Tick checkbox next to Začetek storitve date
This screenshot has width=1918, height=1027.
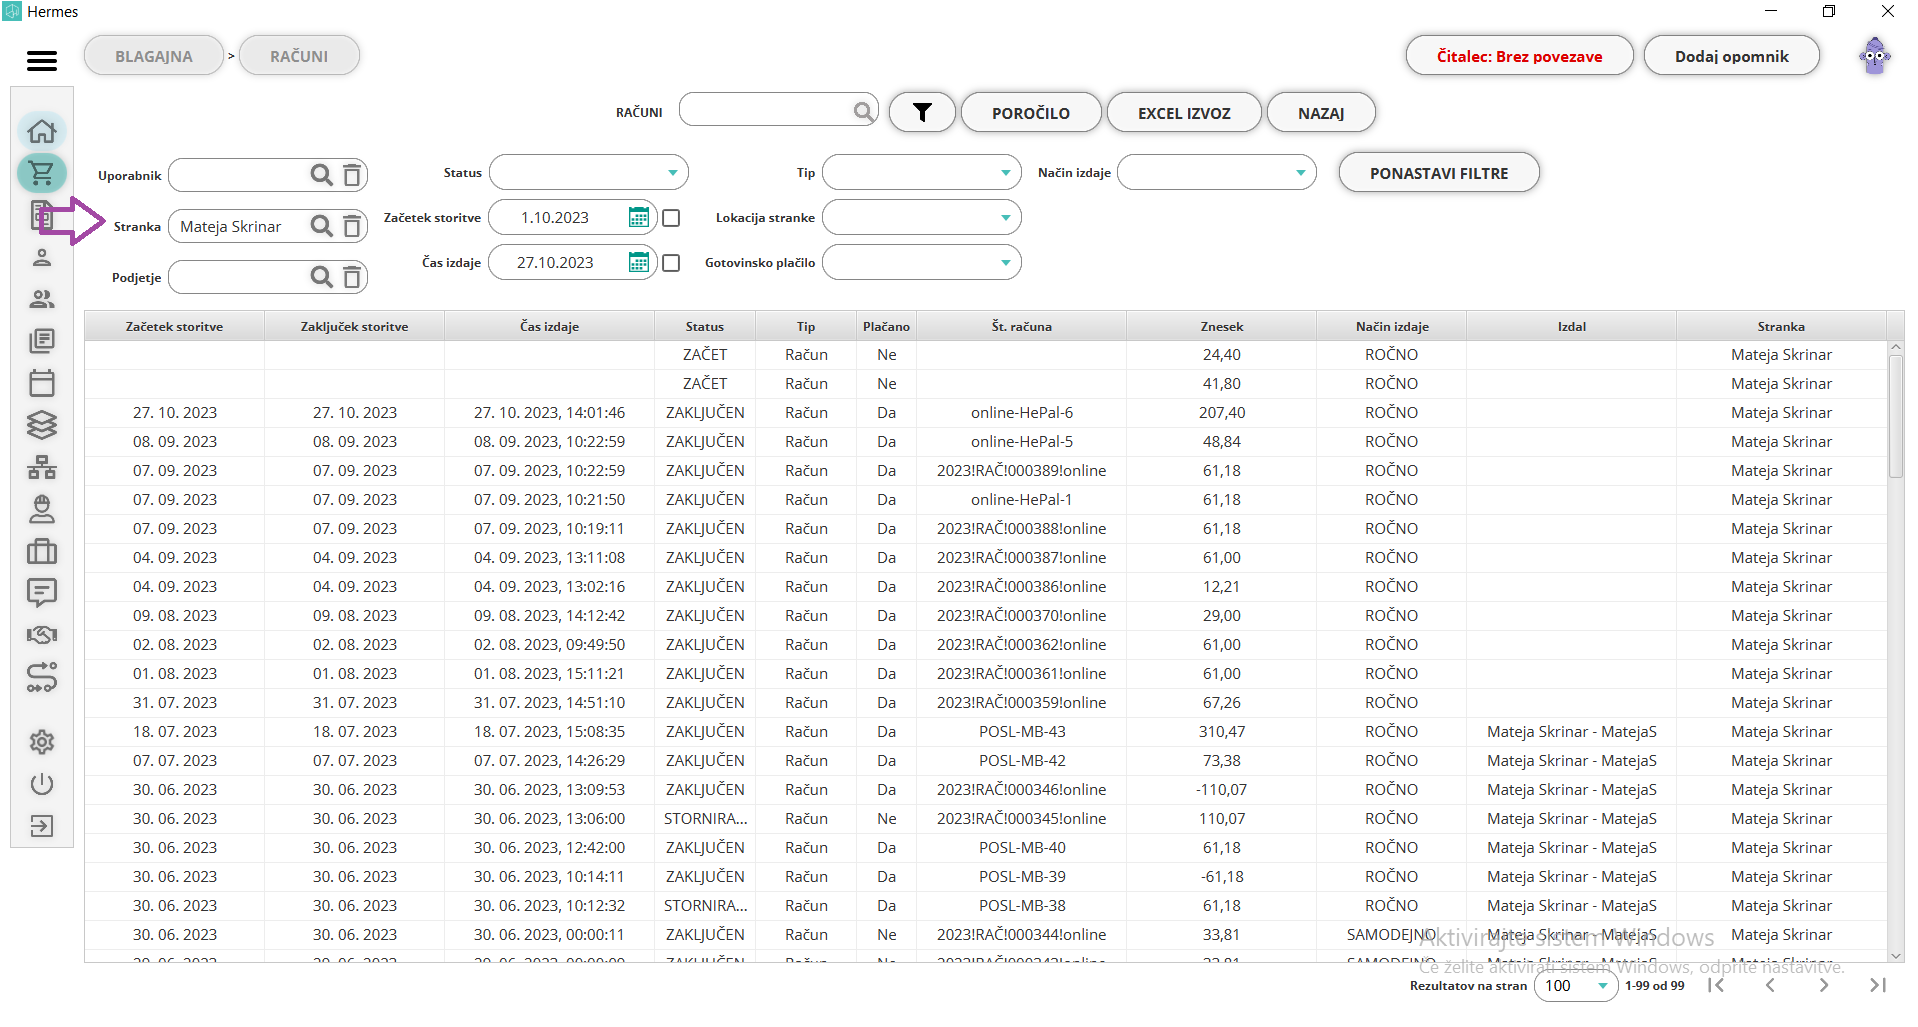tap(671, 218)
